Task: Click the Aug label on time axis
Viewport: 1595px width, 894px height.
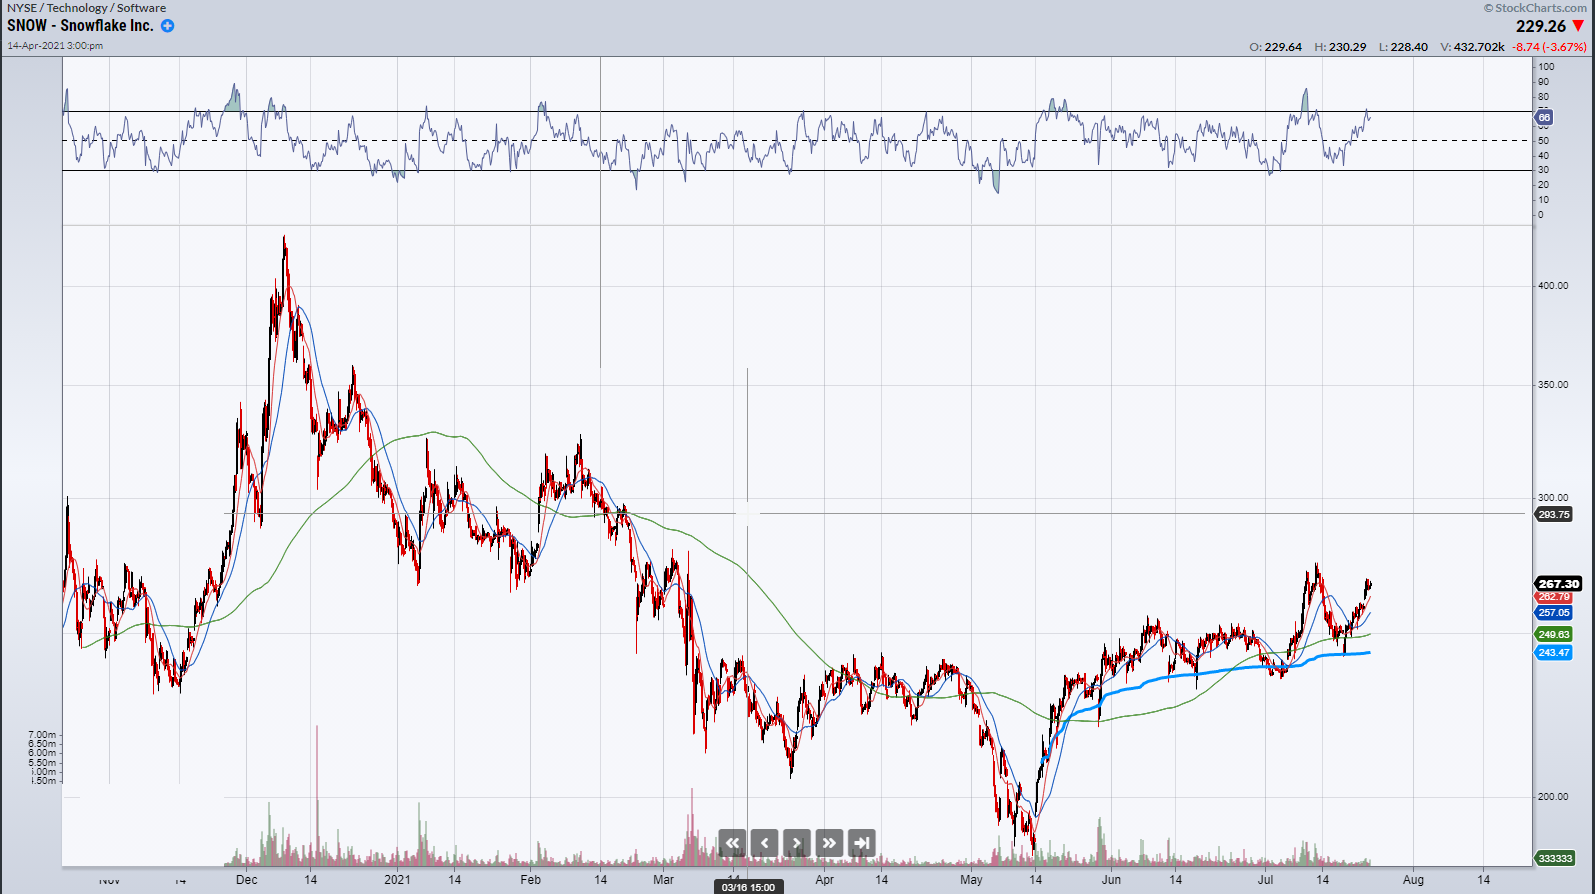Action: pos(1413,880)
